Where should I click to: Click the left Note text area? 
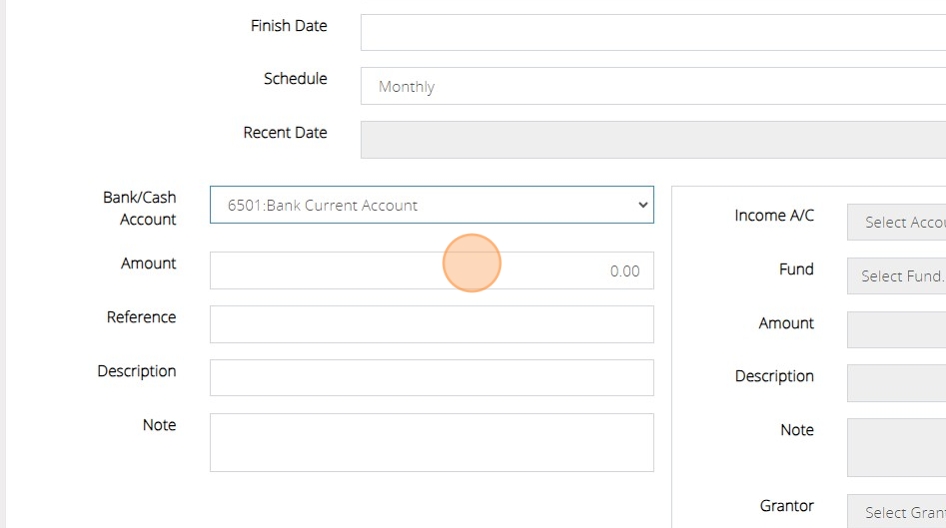(x=431, y=442)
